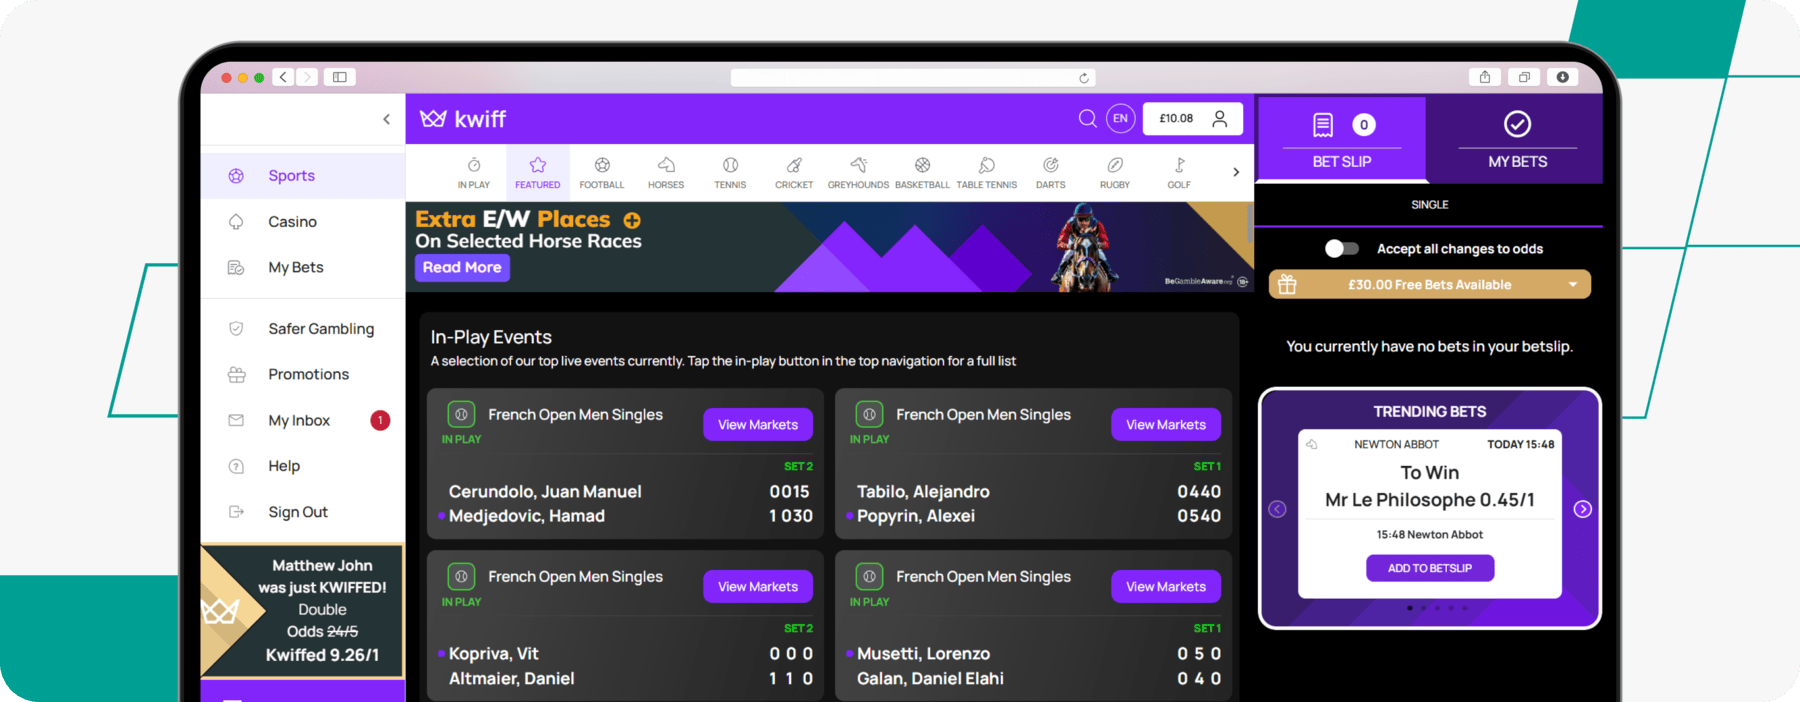This screenshot has width=1800, height=702.
Task: Show more sports with right arrow
Action: coord(1236,172)
